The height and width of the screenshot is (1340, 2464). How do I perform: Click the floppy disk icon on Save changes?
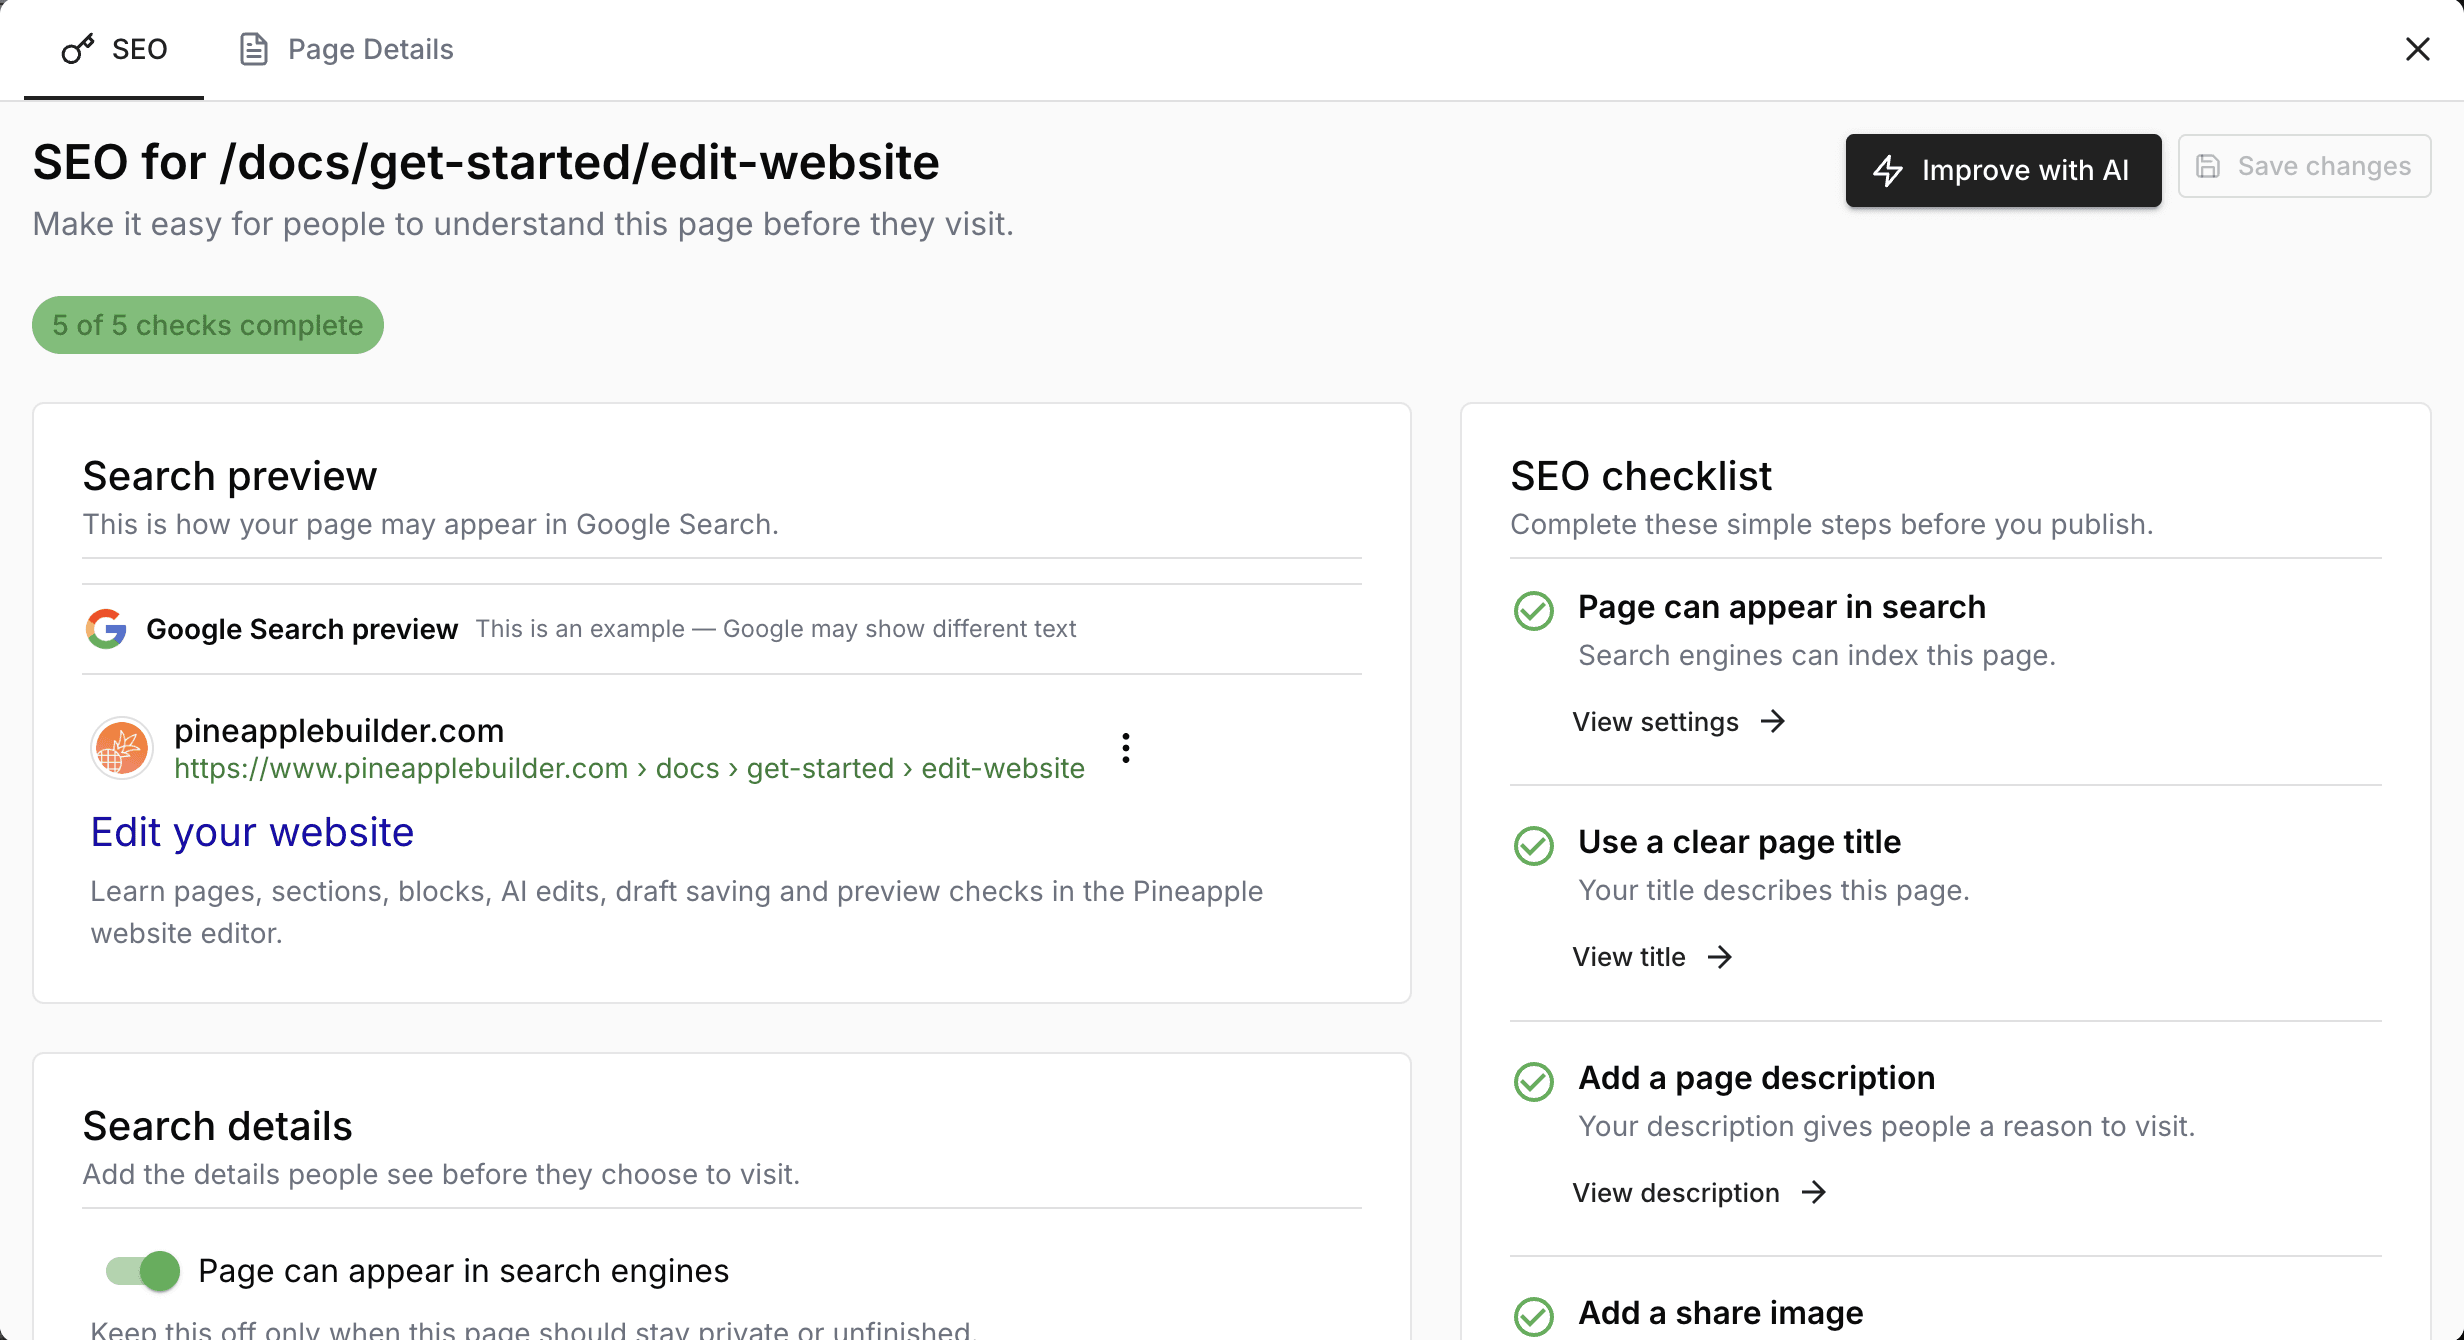point(2208,166)
